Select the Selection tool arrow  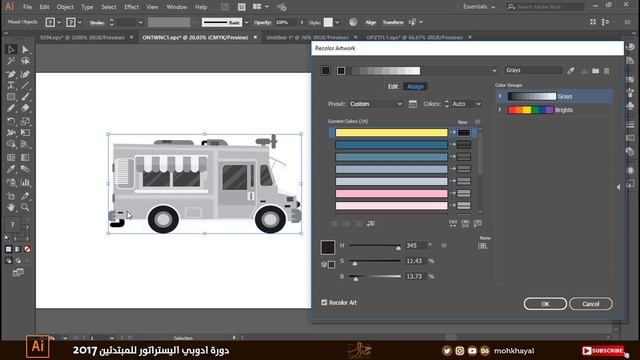point(11,49)
